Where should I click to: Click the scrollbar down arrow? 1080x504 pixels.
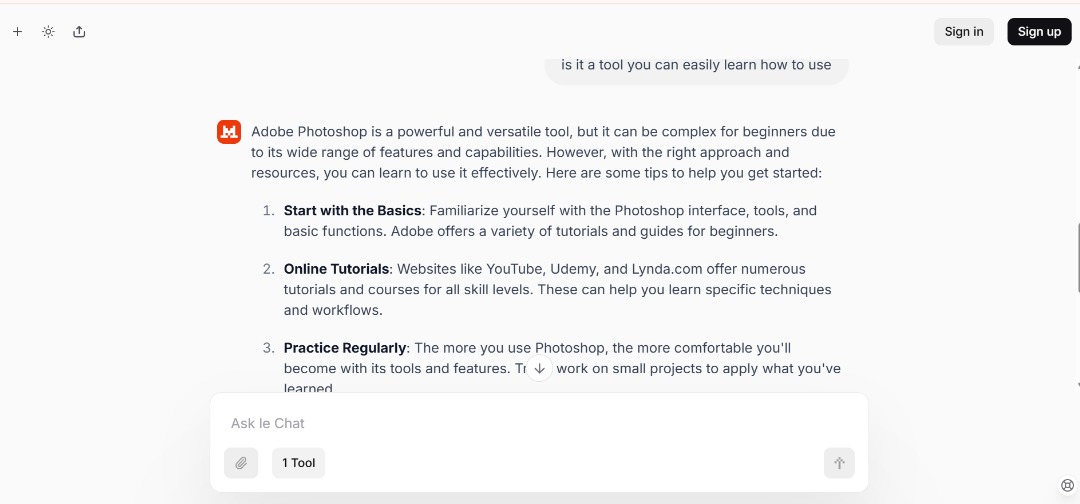[1078, 384]
